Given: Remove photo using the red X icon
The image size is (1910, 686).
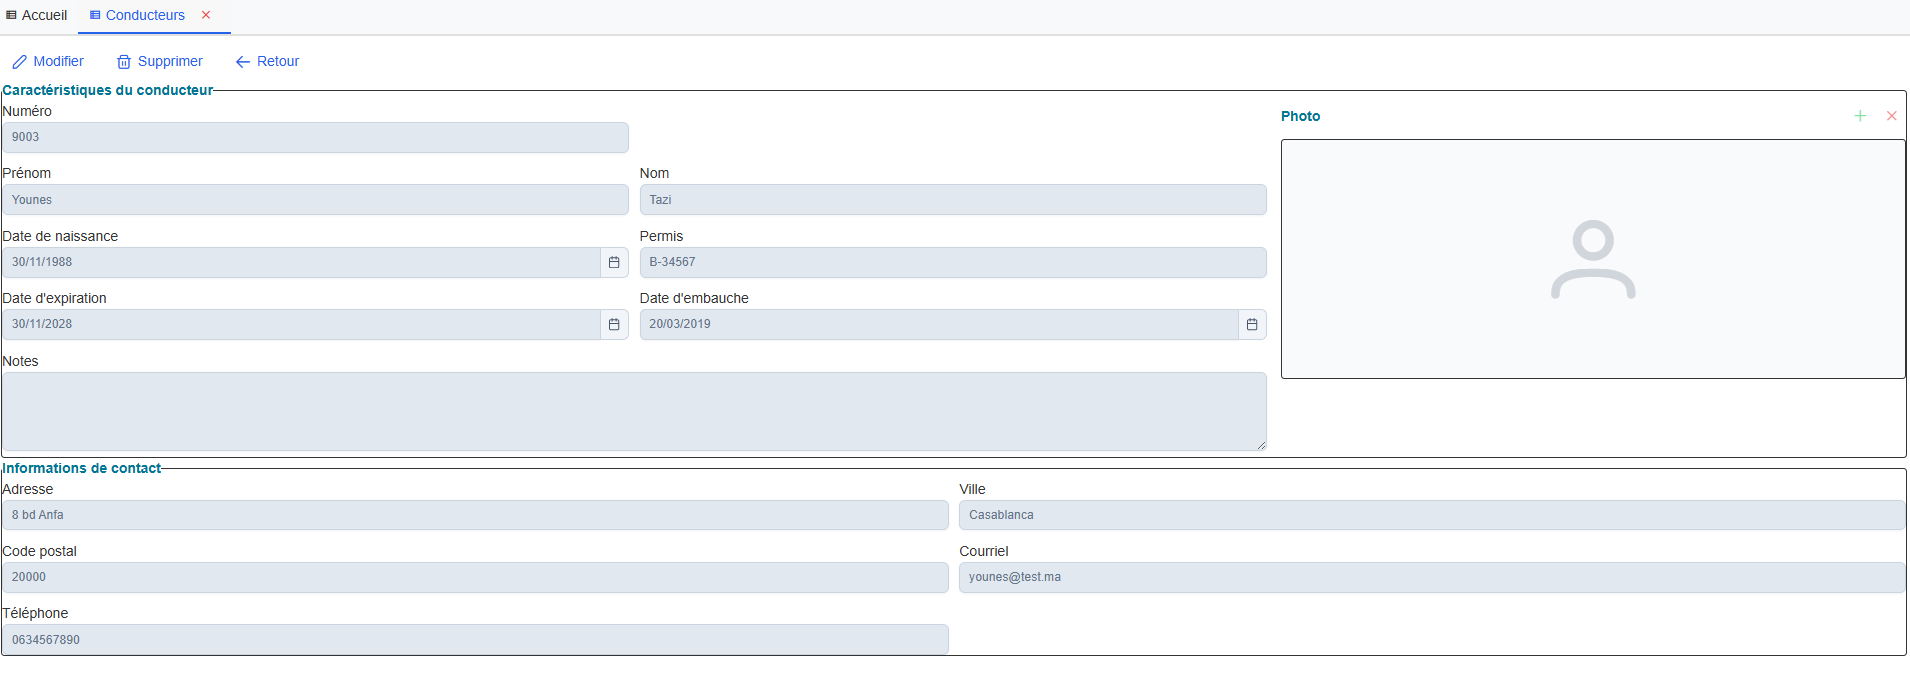Looking at the screenshot, I should pyautogui.click(x=1891, y=116).
